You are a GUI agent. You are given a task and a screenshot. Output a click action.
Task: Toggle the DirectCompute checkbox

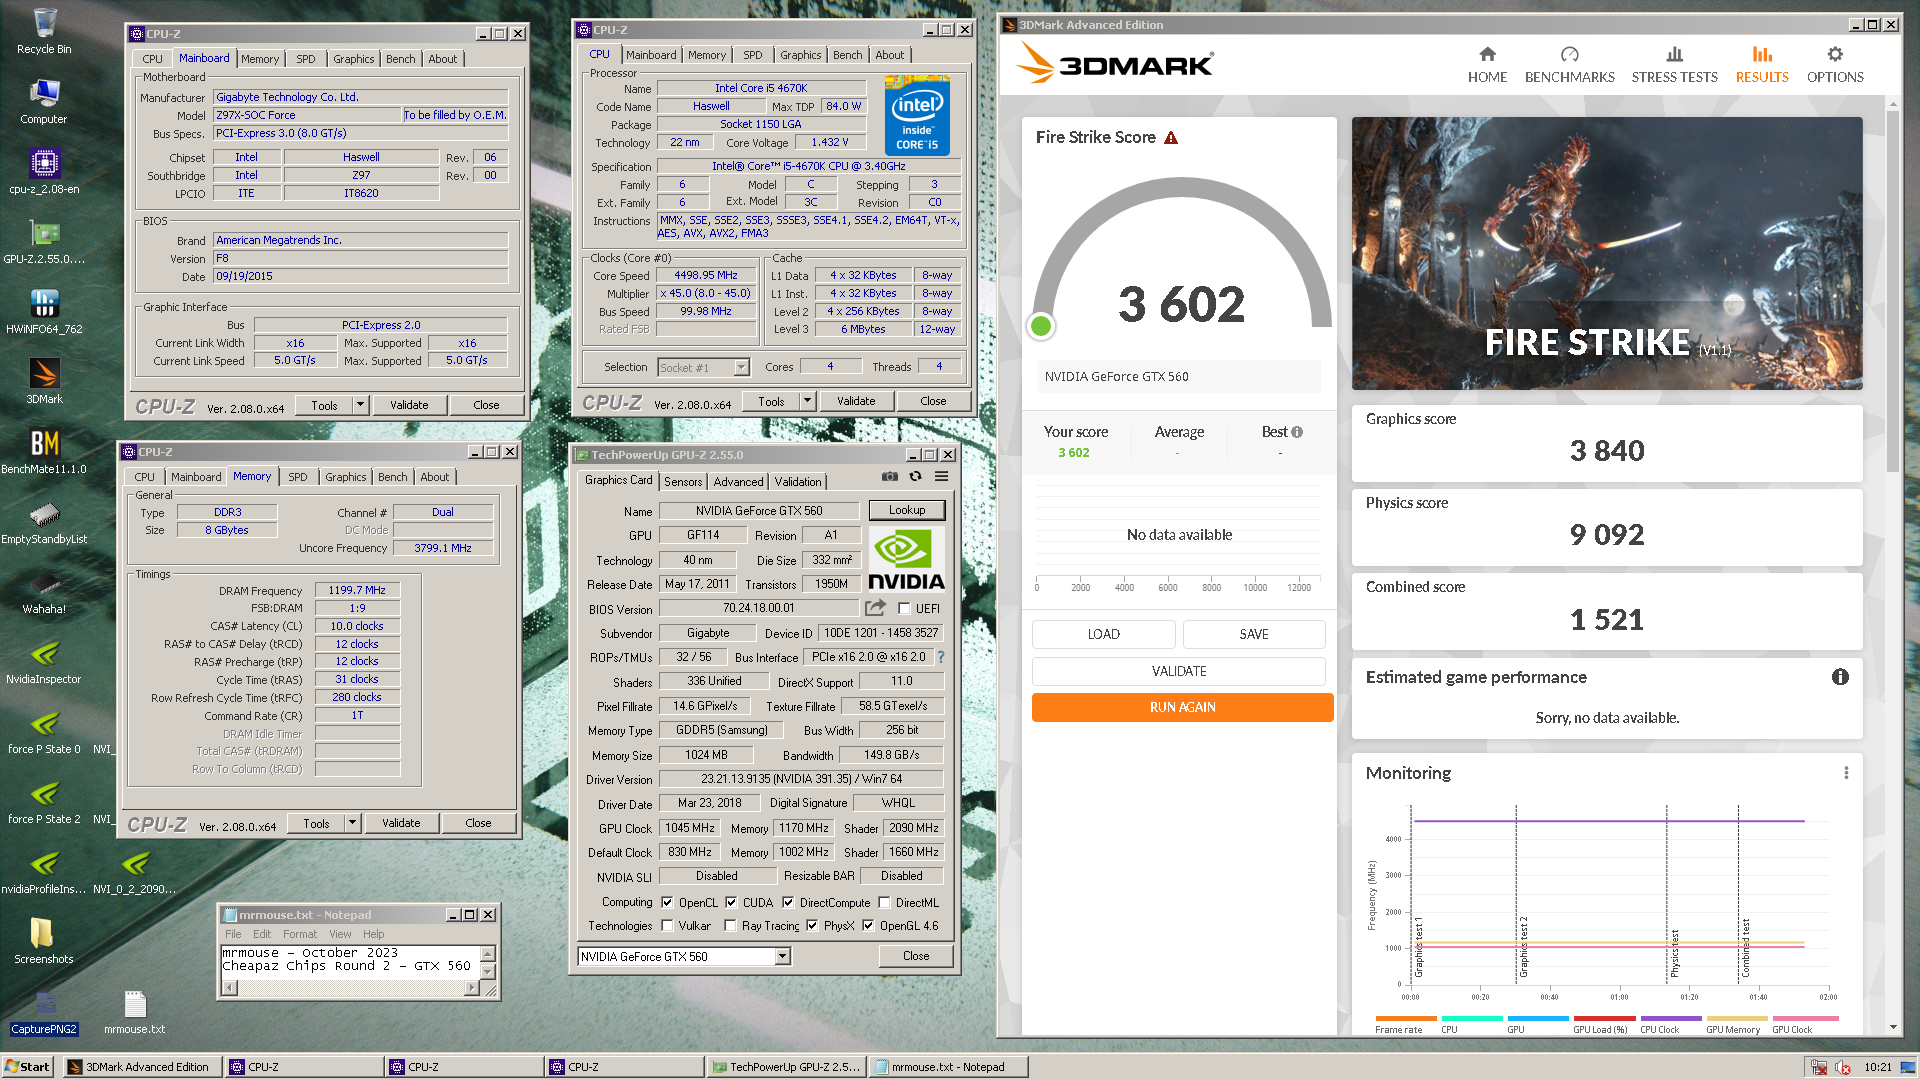[788, 902]
